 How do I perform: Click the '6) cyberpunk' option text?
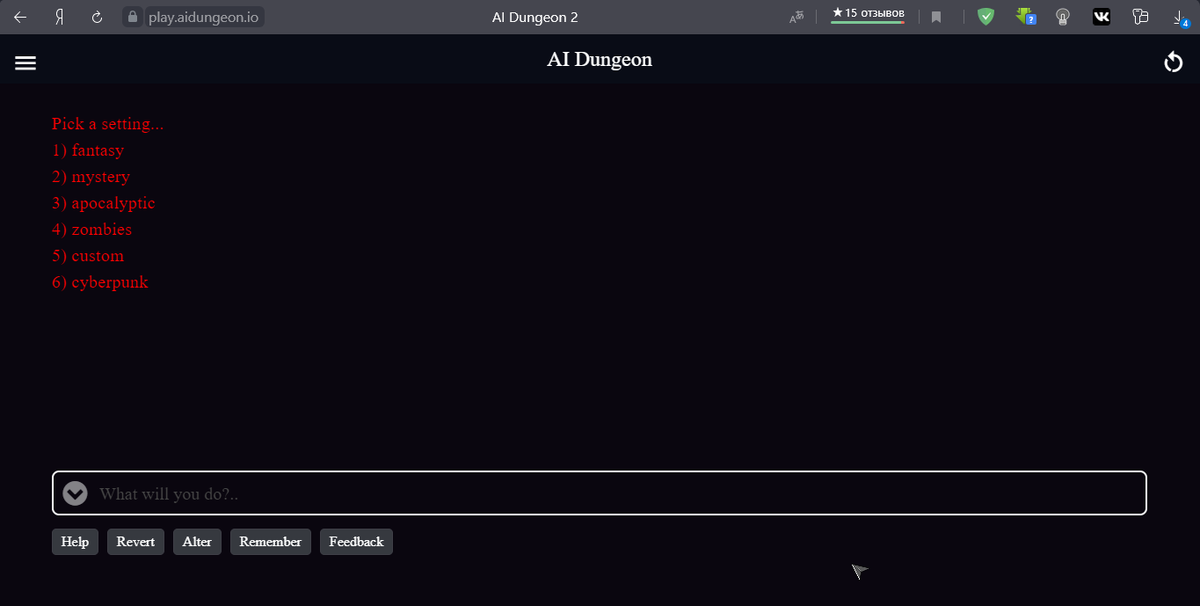pyautogui.click(x=100, y=282)
